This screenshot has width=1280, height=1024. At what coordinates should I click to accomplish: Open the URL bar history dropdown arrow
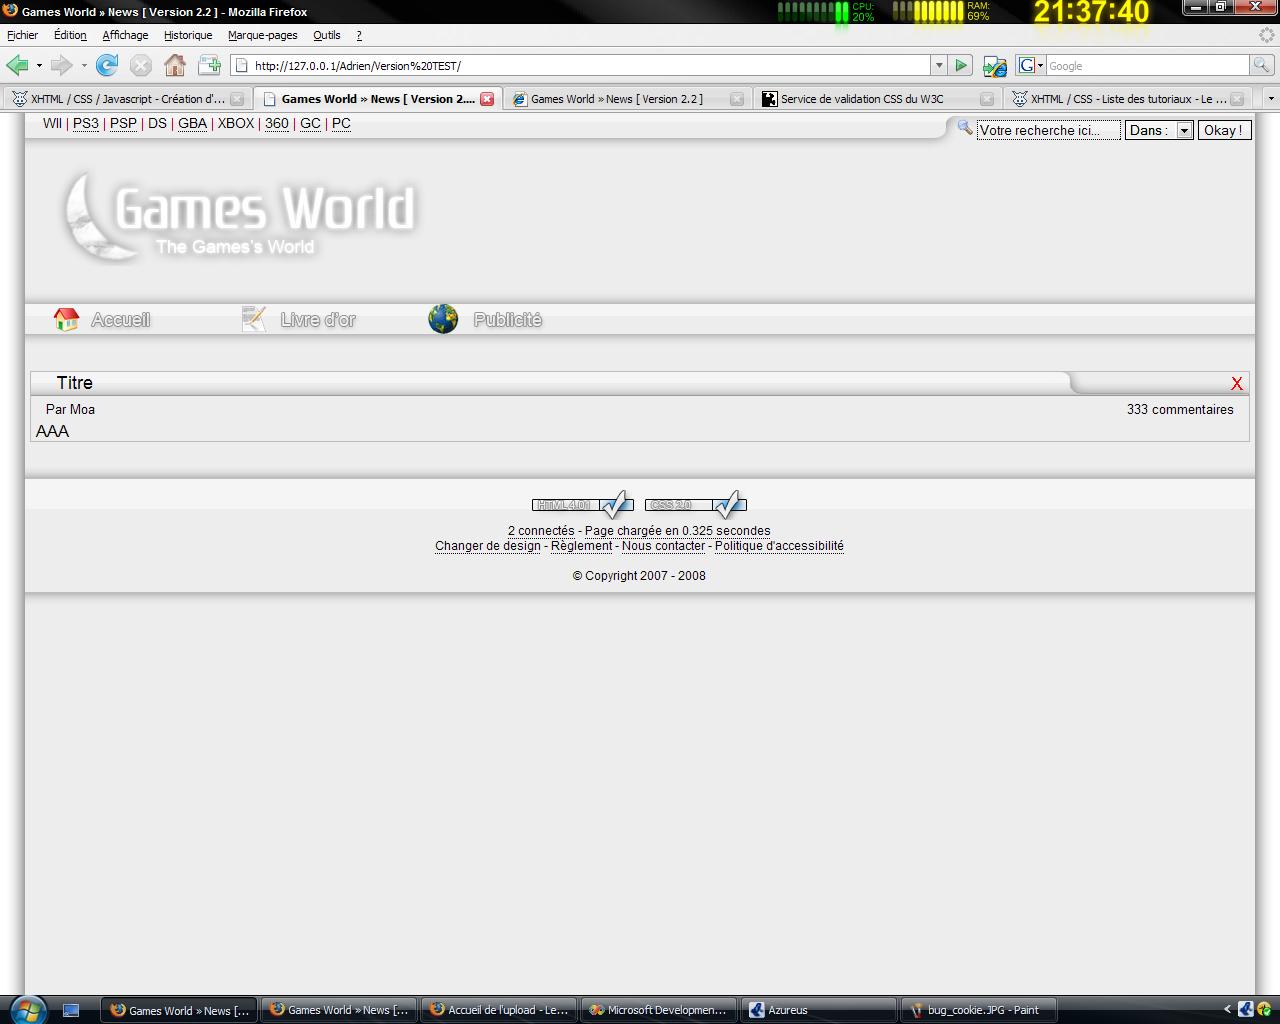[x=938, y=66]
